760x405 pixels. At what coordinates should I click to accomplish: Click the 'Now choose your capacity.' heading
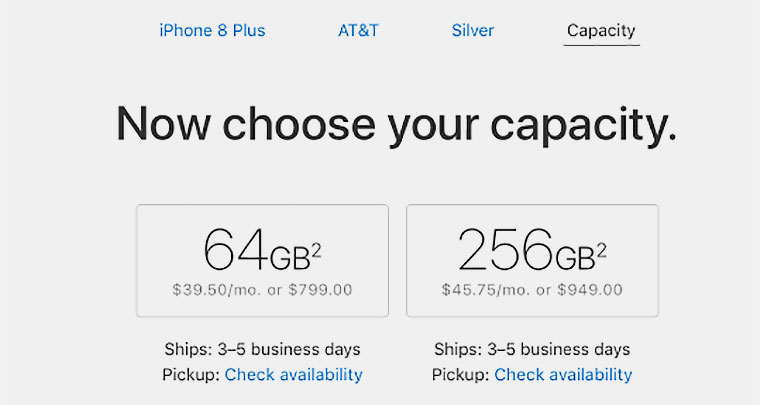tap(396, 124)
